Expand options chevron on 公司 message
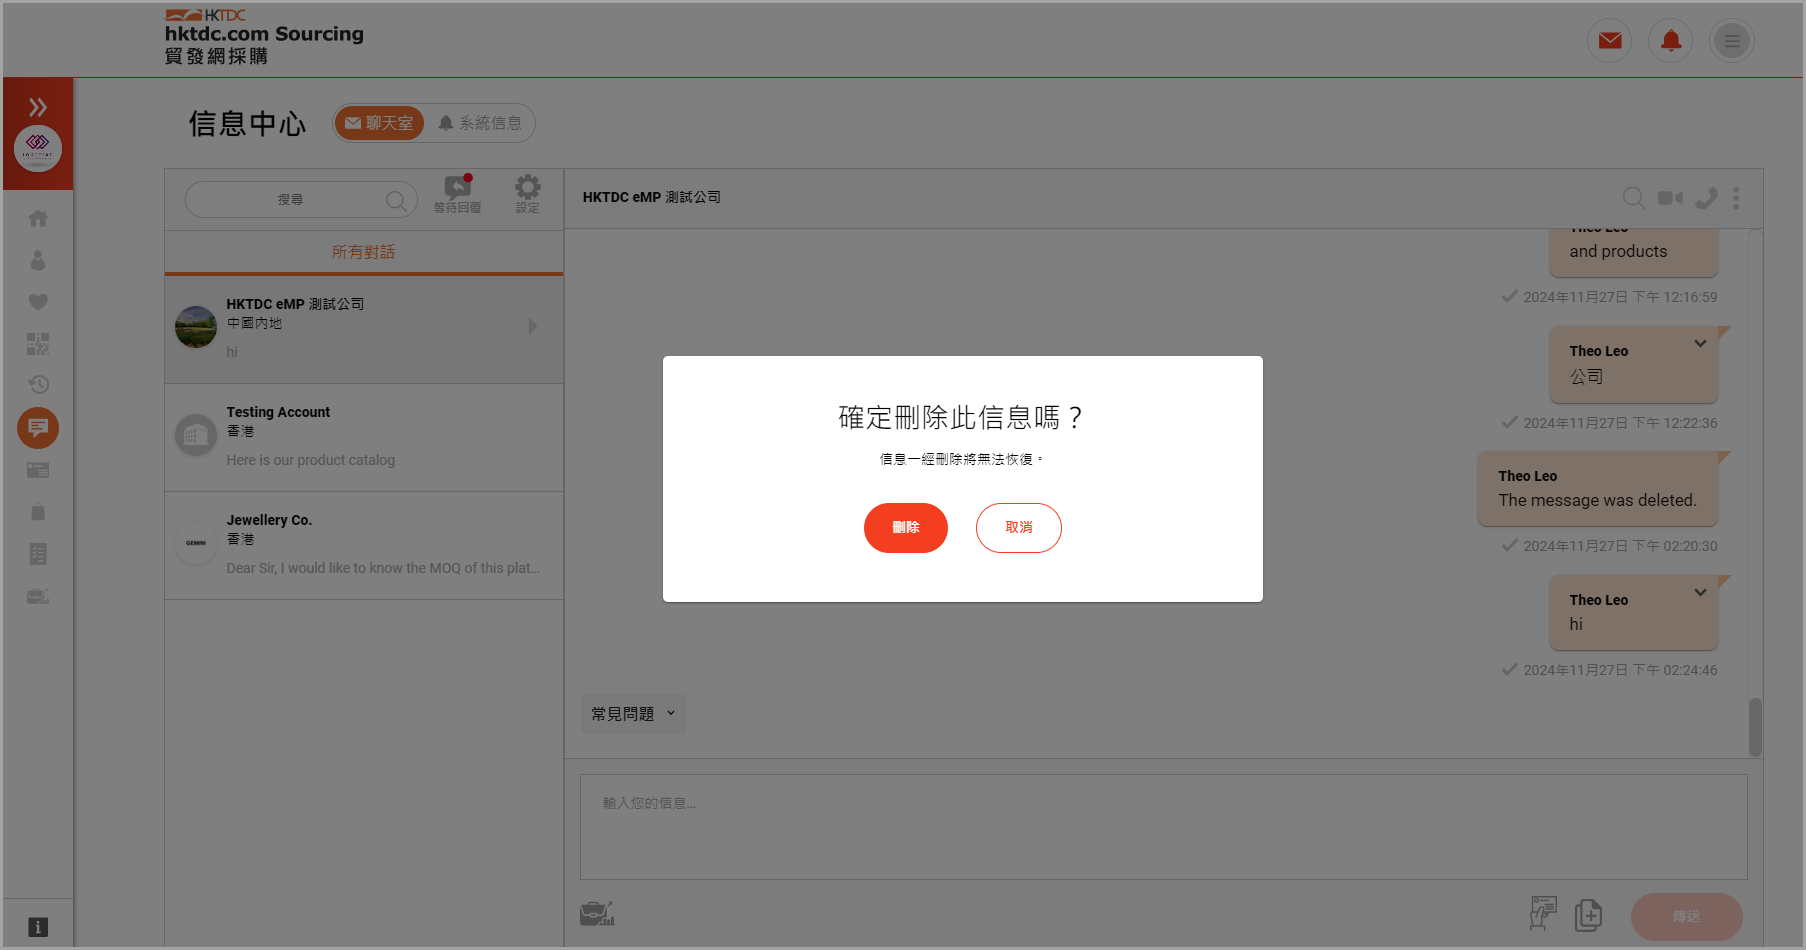Image resolution: width=1806 pixels, height=950 pixels. [x=1700, y=343]
